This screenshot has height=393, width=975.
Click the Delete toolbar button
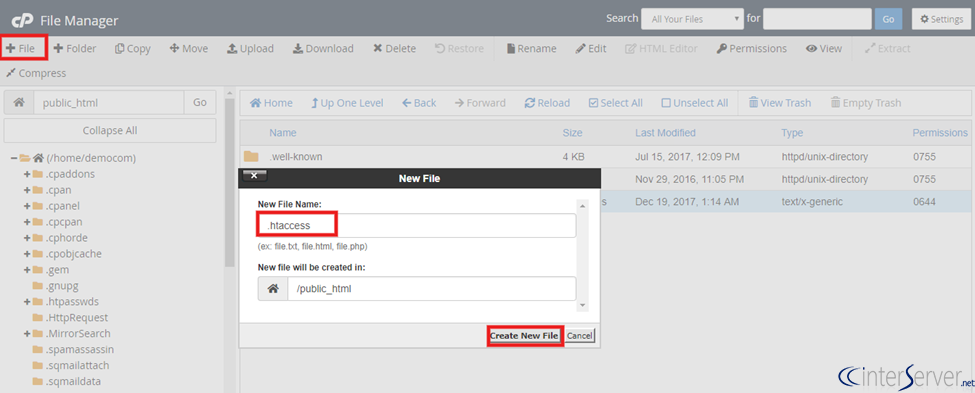point(394,49)
